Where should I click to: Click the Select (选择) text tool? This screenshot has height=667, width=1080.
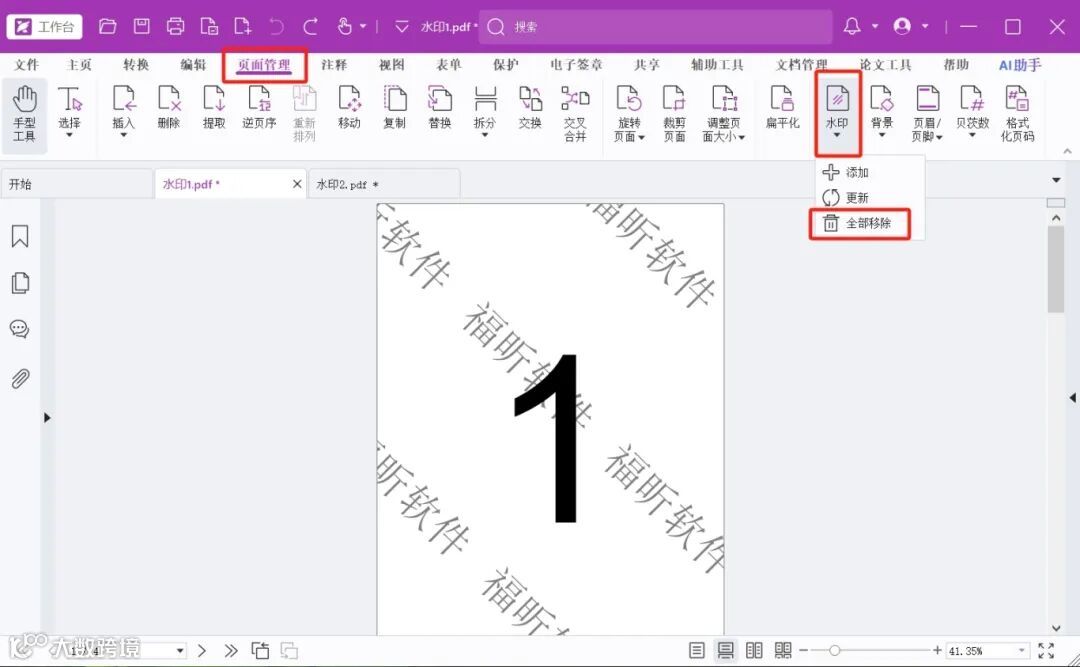[70, 112]
